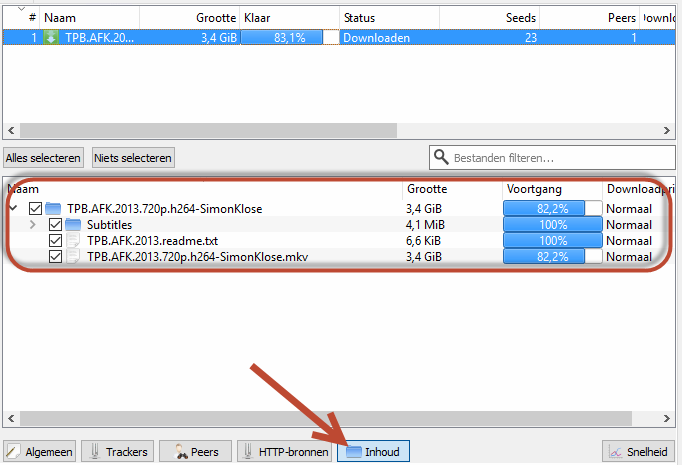Click the green downloading status icon of the torrent
The height and width of the screenshot is (465, 682).
[51, 38]
